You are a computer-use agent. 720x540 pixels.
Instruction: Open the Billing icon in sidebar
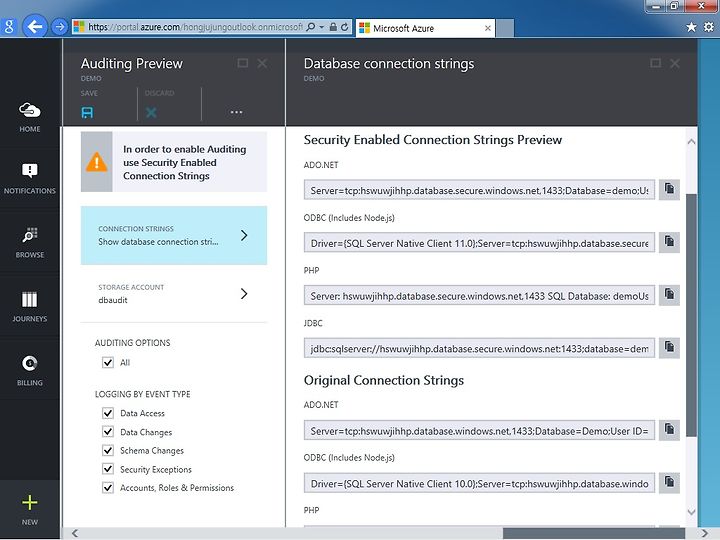[x=29, y=363]
